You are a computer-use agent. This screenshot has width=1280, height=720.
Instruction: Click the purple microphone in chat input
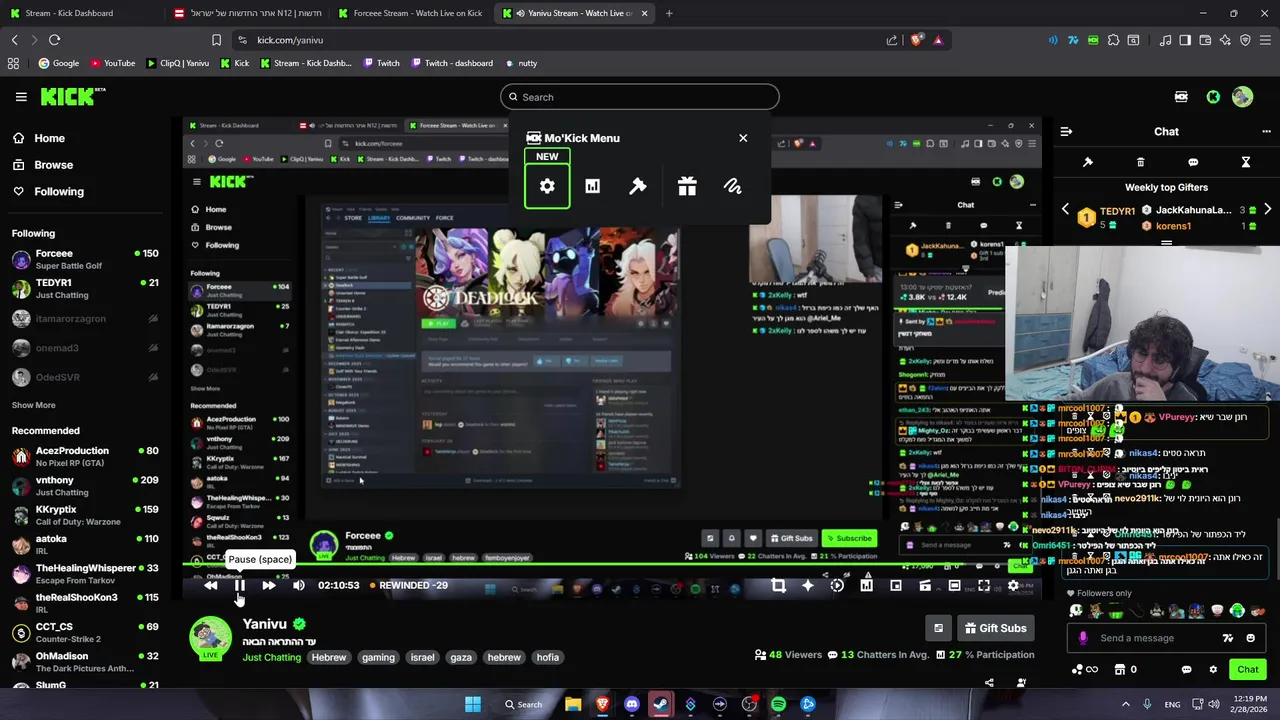(1083, 638)
